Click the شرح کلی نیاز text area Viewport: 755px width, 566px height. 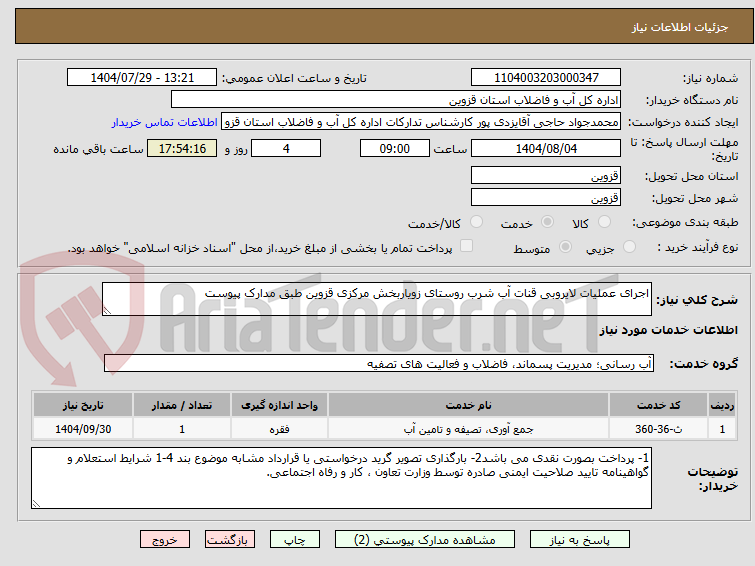tap(377, 299)
